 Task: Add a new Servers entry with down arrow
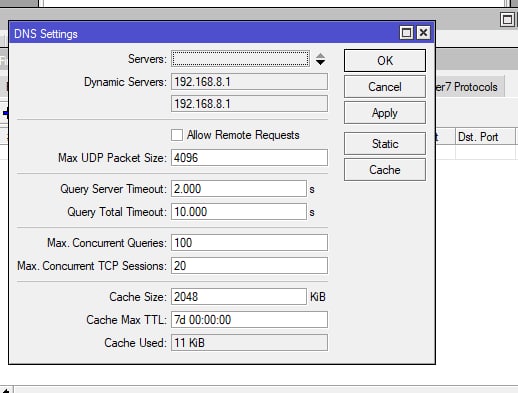[x=320, y=62]
